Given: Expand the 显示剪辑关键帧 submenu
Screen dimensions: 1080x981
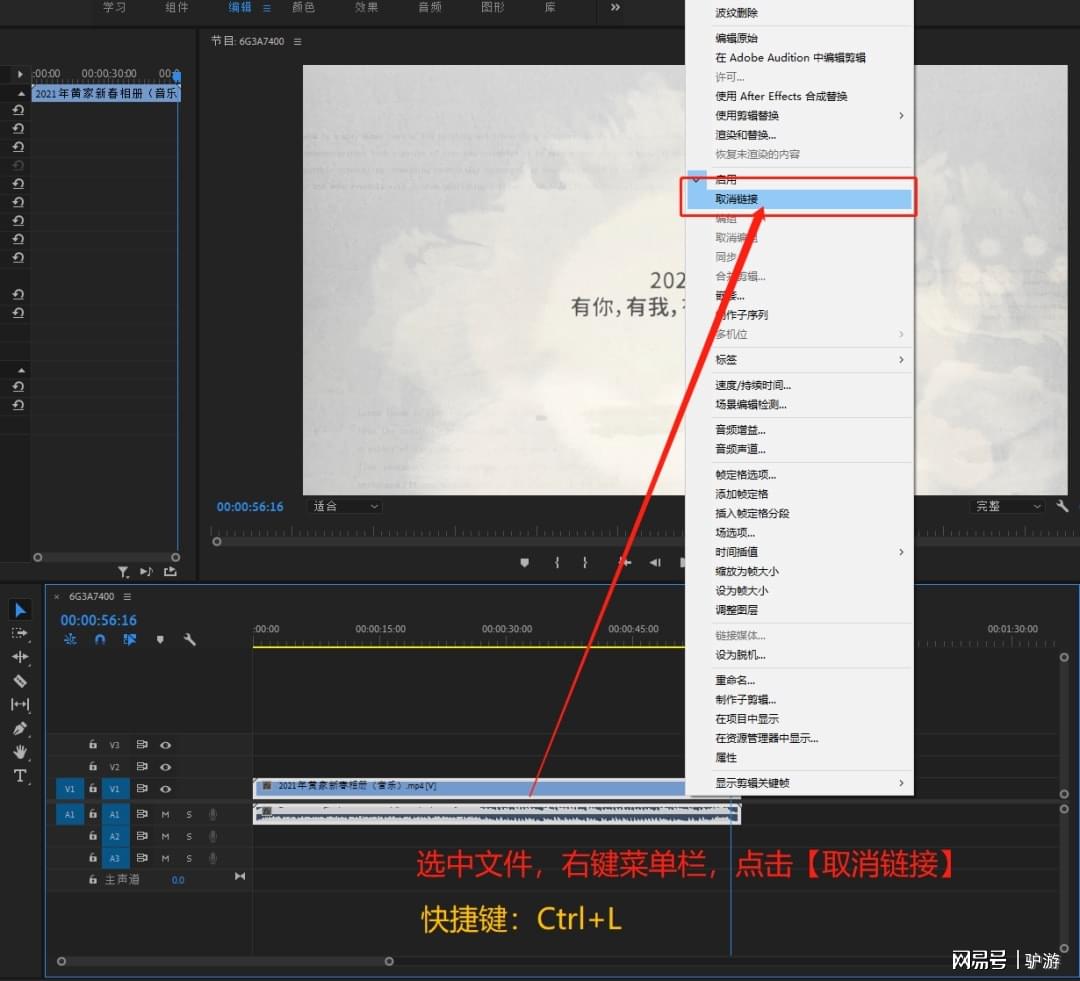Looking at the screenshot, I should (x=799, y=783).
